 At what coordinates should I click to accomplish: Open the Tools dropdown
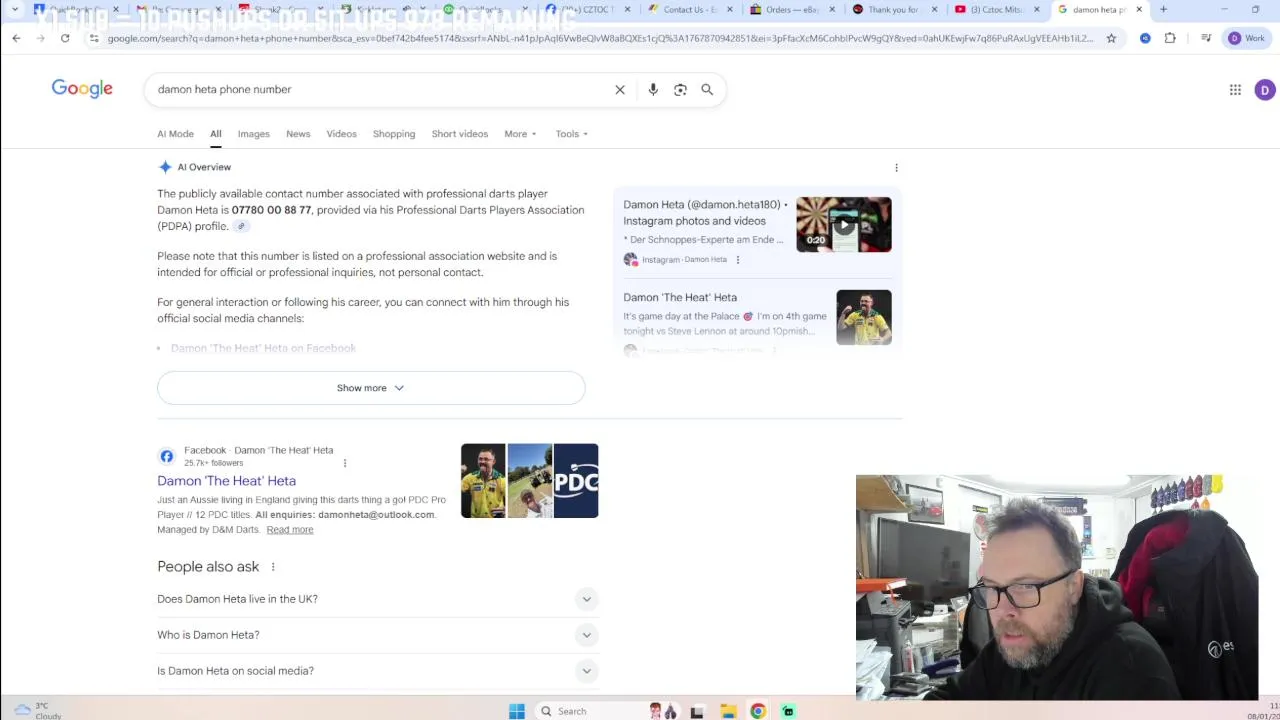coord(571,134)
